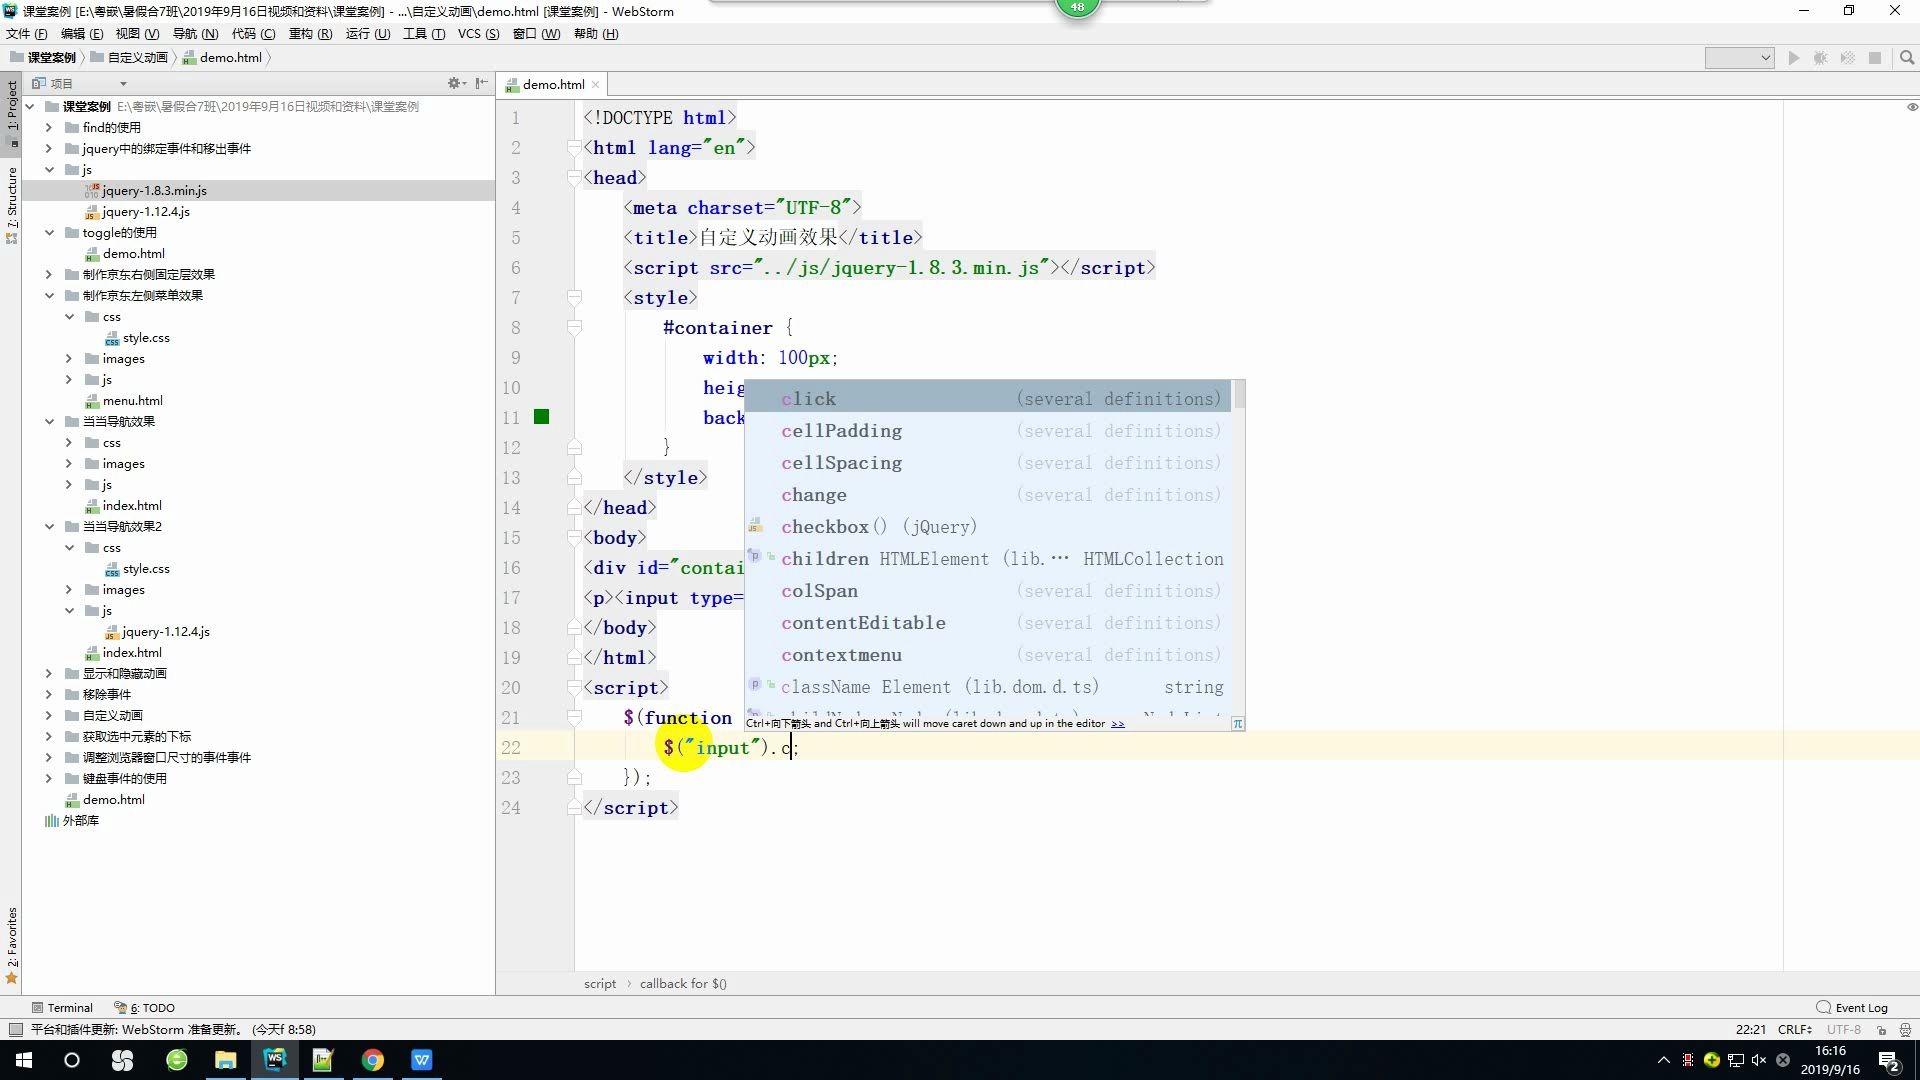Toggle tool window bars button in status bar
The height and width of the screenshot is (1080, 1920).
point(14,1029)
